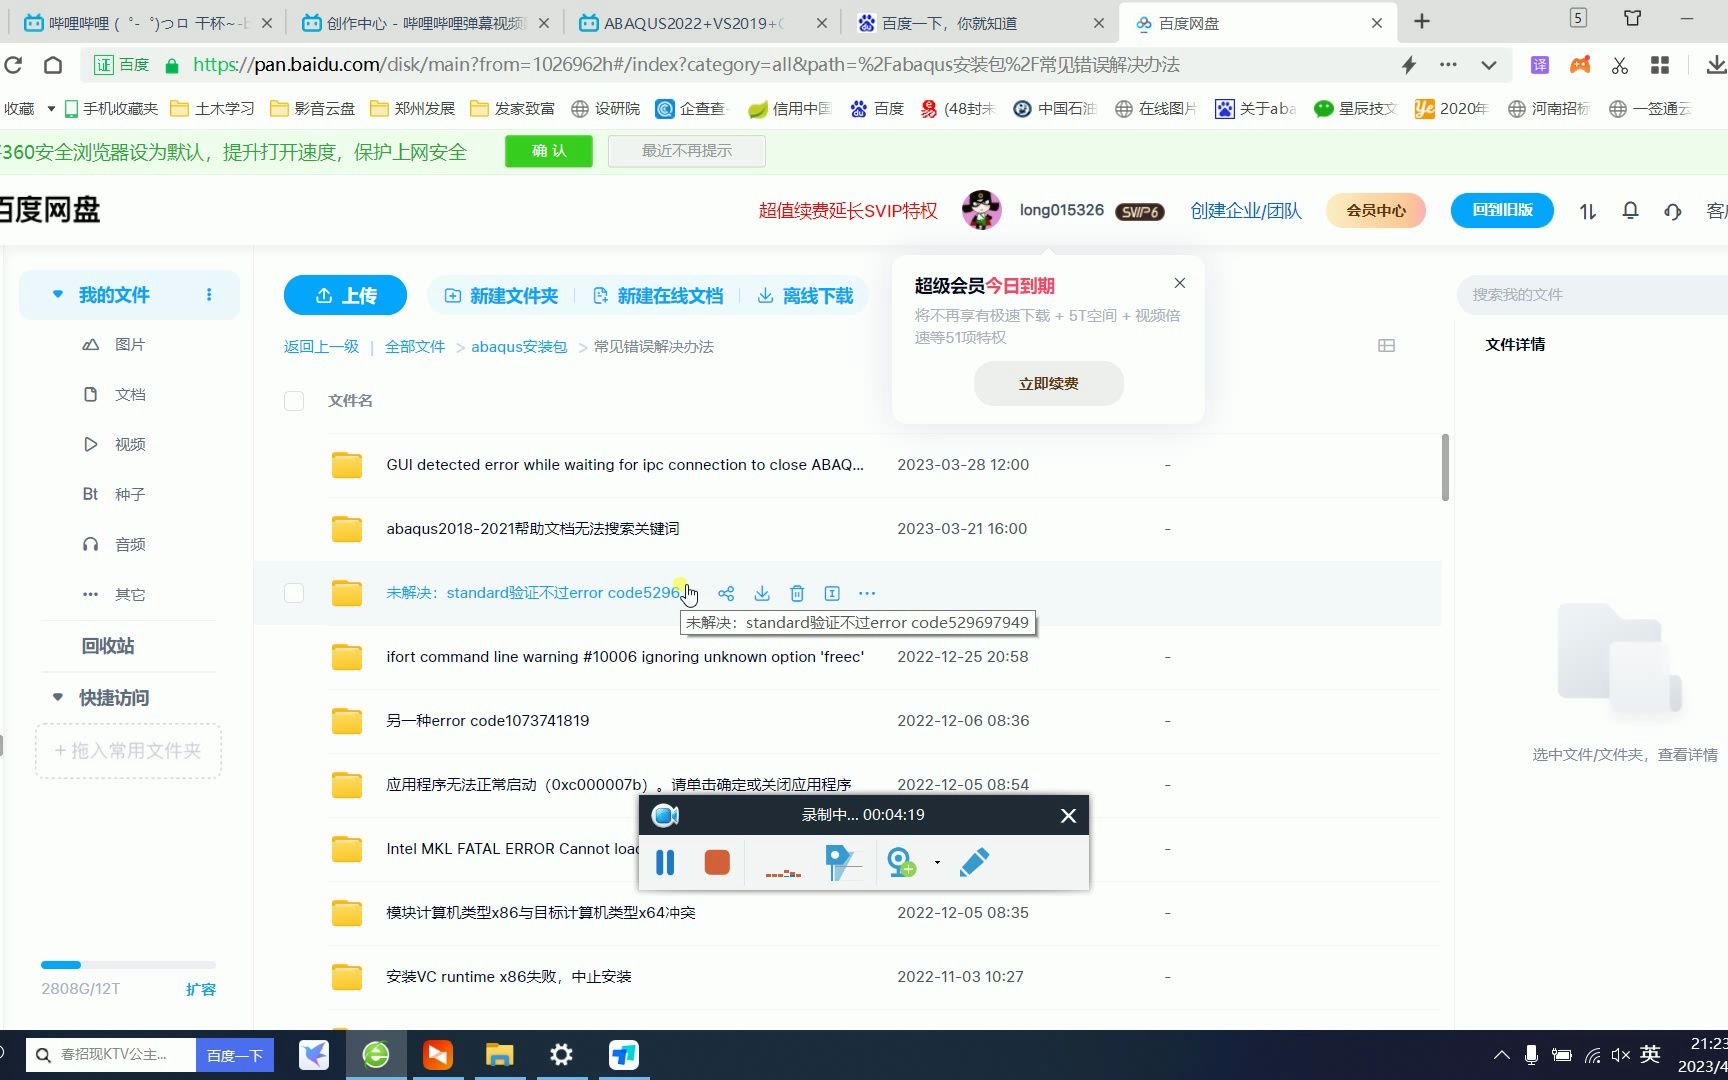Open the recorder pen annotation tool
The width and height of the screenshot is (1728, 1080).
click(x=974, y=862)
